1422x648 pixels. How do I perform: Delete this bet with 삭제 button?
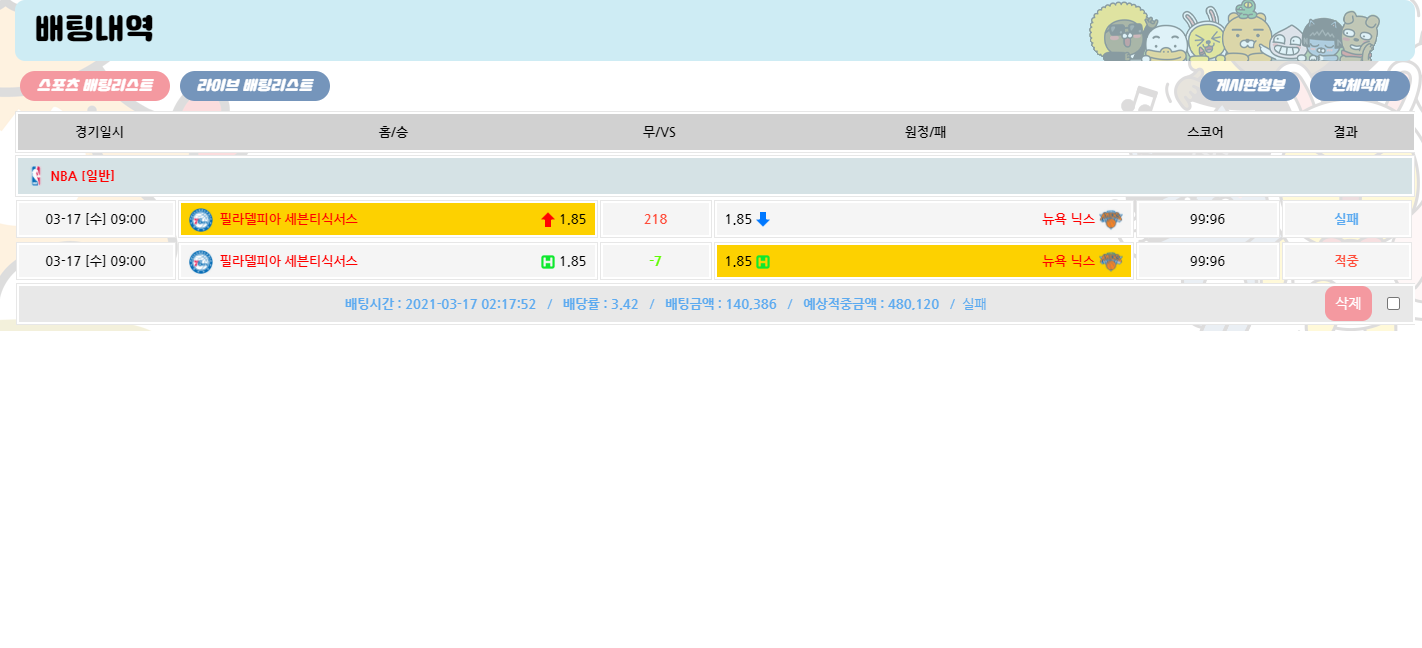[1347, 304]
